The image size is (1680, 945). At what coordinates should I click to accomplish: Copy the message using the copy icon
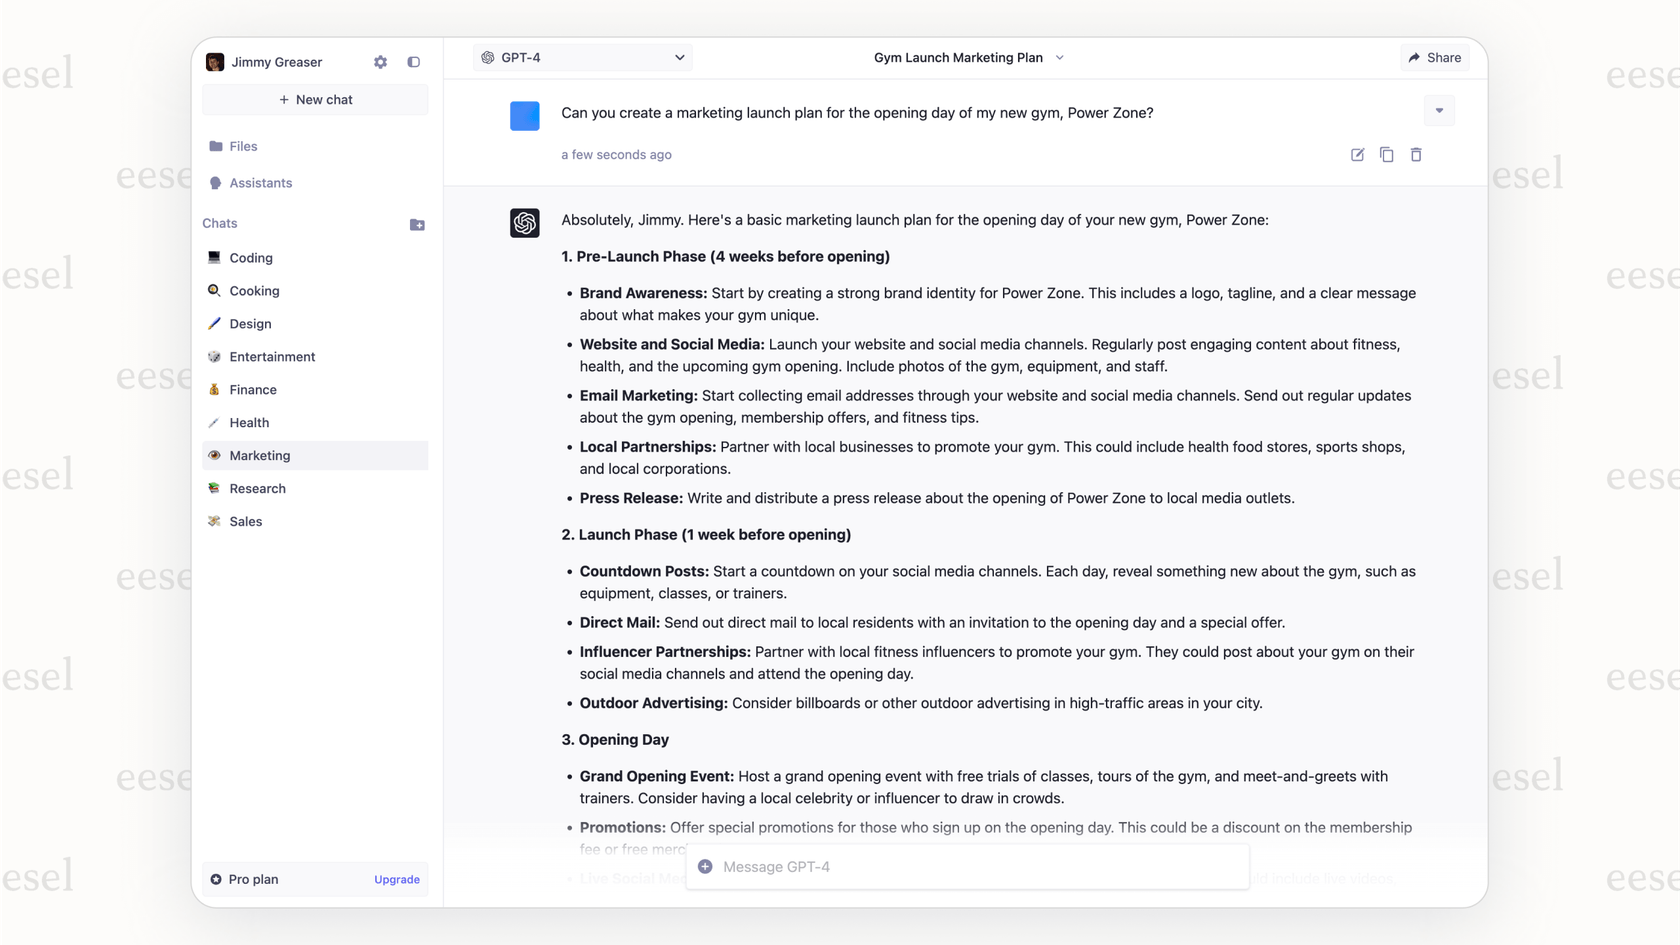(1386, 155)
